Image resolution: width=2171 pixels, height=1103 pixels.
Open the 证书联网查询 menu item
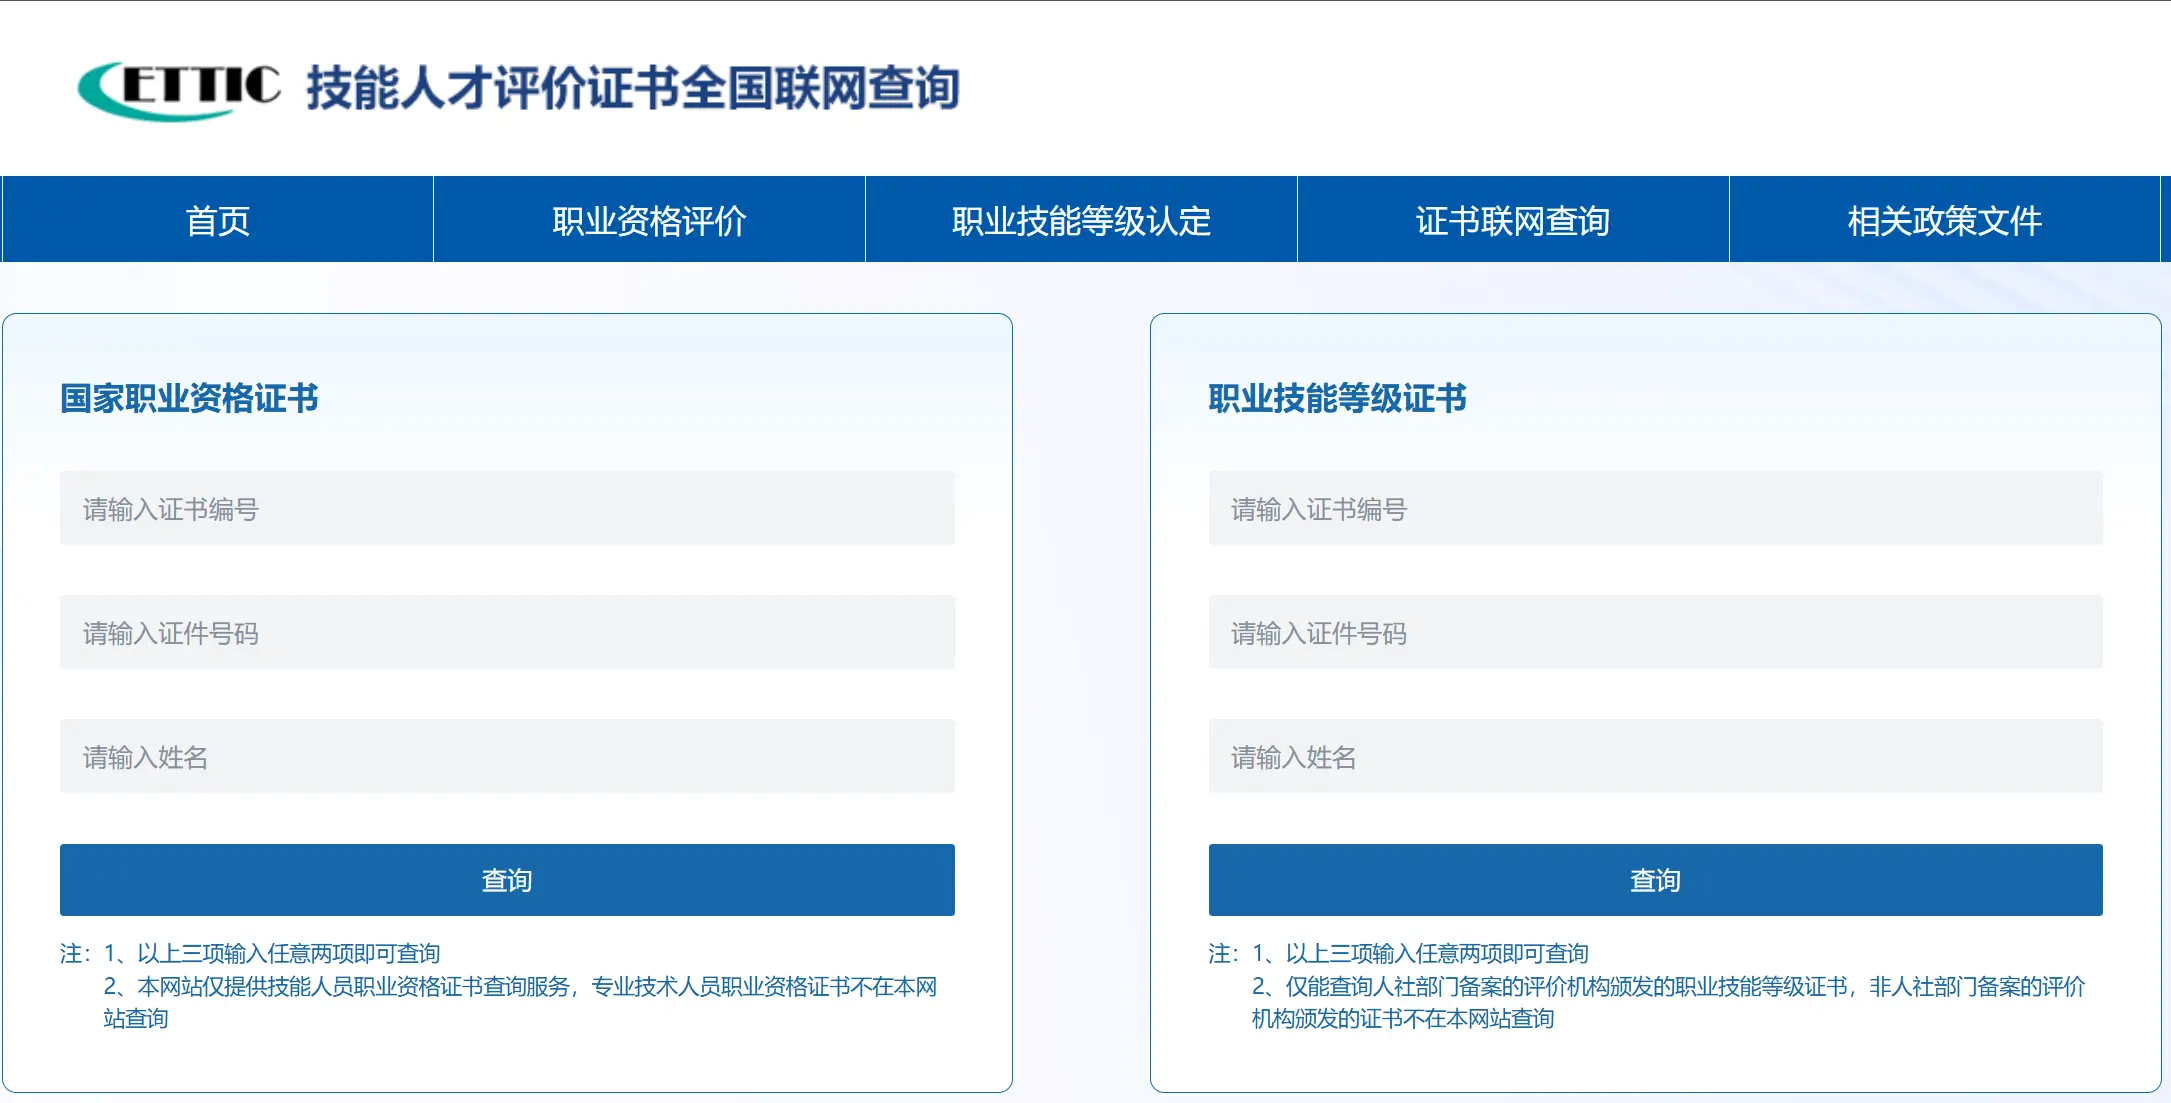coord(1513,219)
